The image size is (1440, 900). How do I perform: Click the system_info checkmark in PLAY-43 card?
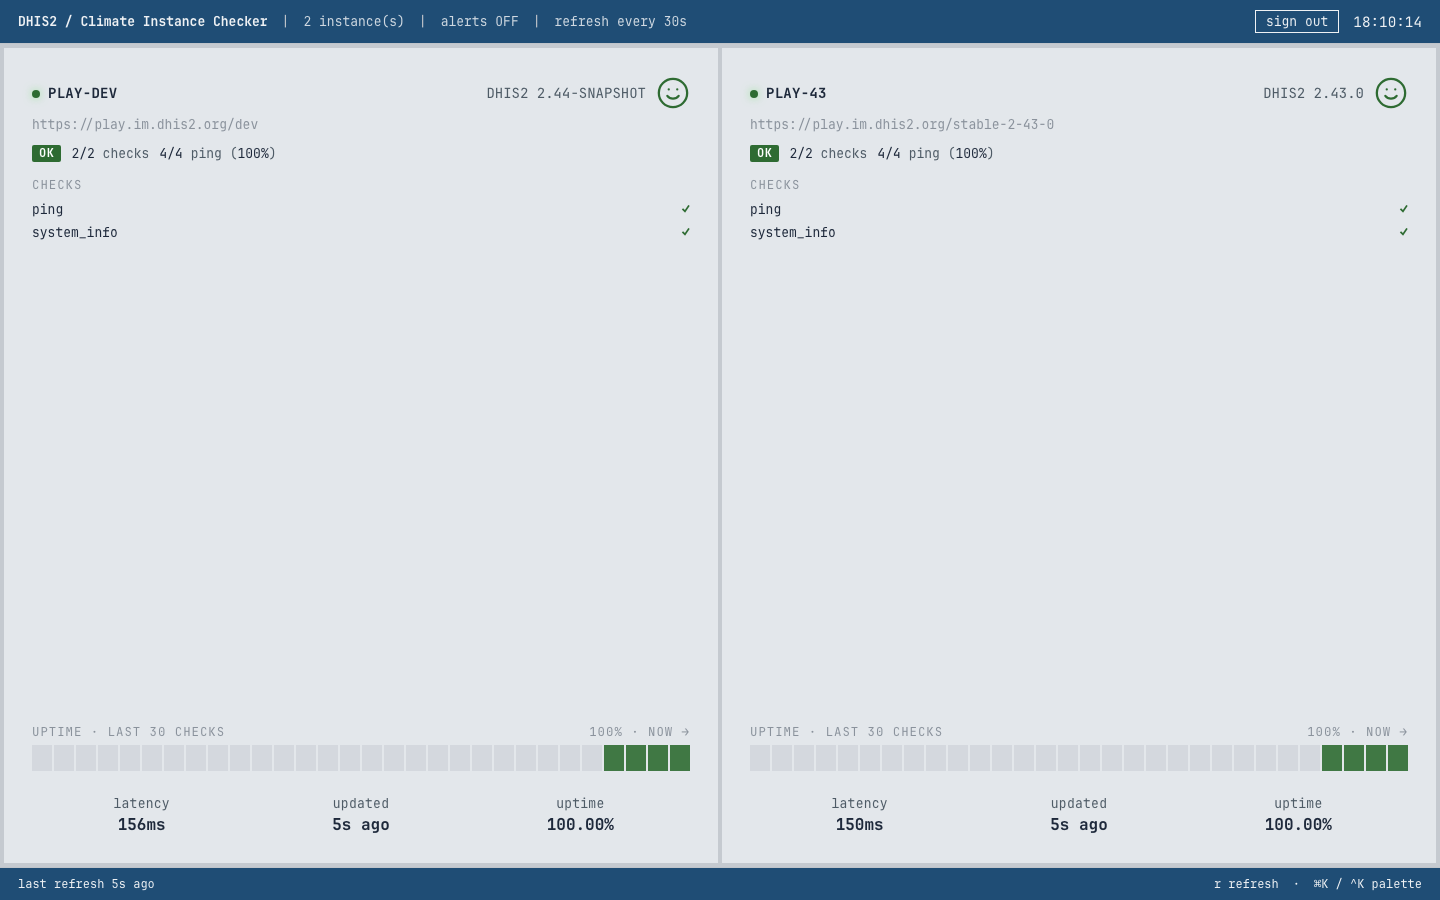tap(1404, 232)
